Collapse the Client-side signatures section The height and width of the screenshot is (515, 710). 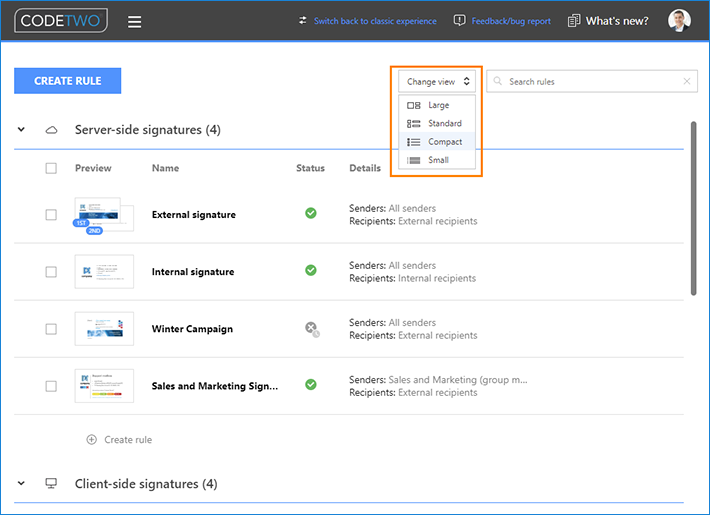point(21,484)
